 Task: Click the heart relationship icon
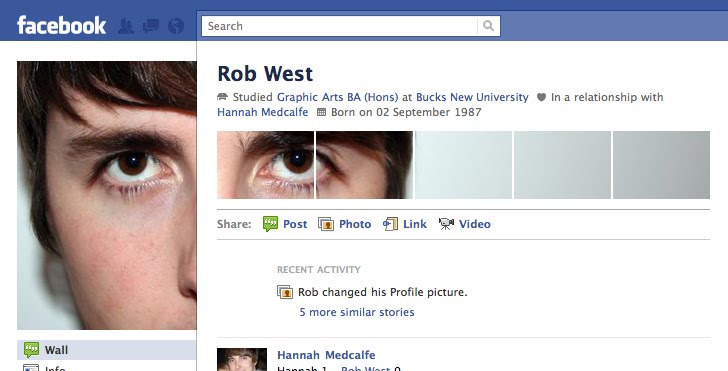click(541, 98)
